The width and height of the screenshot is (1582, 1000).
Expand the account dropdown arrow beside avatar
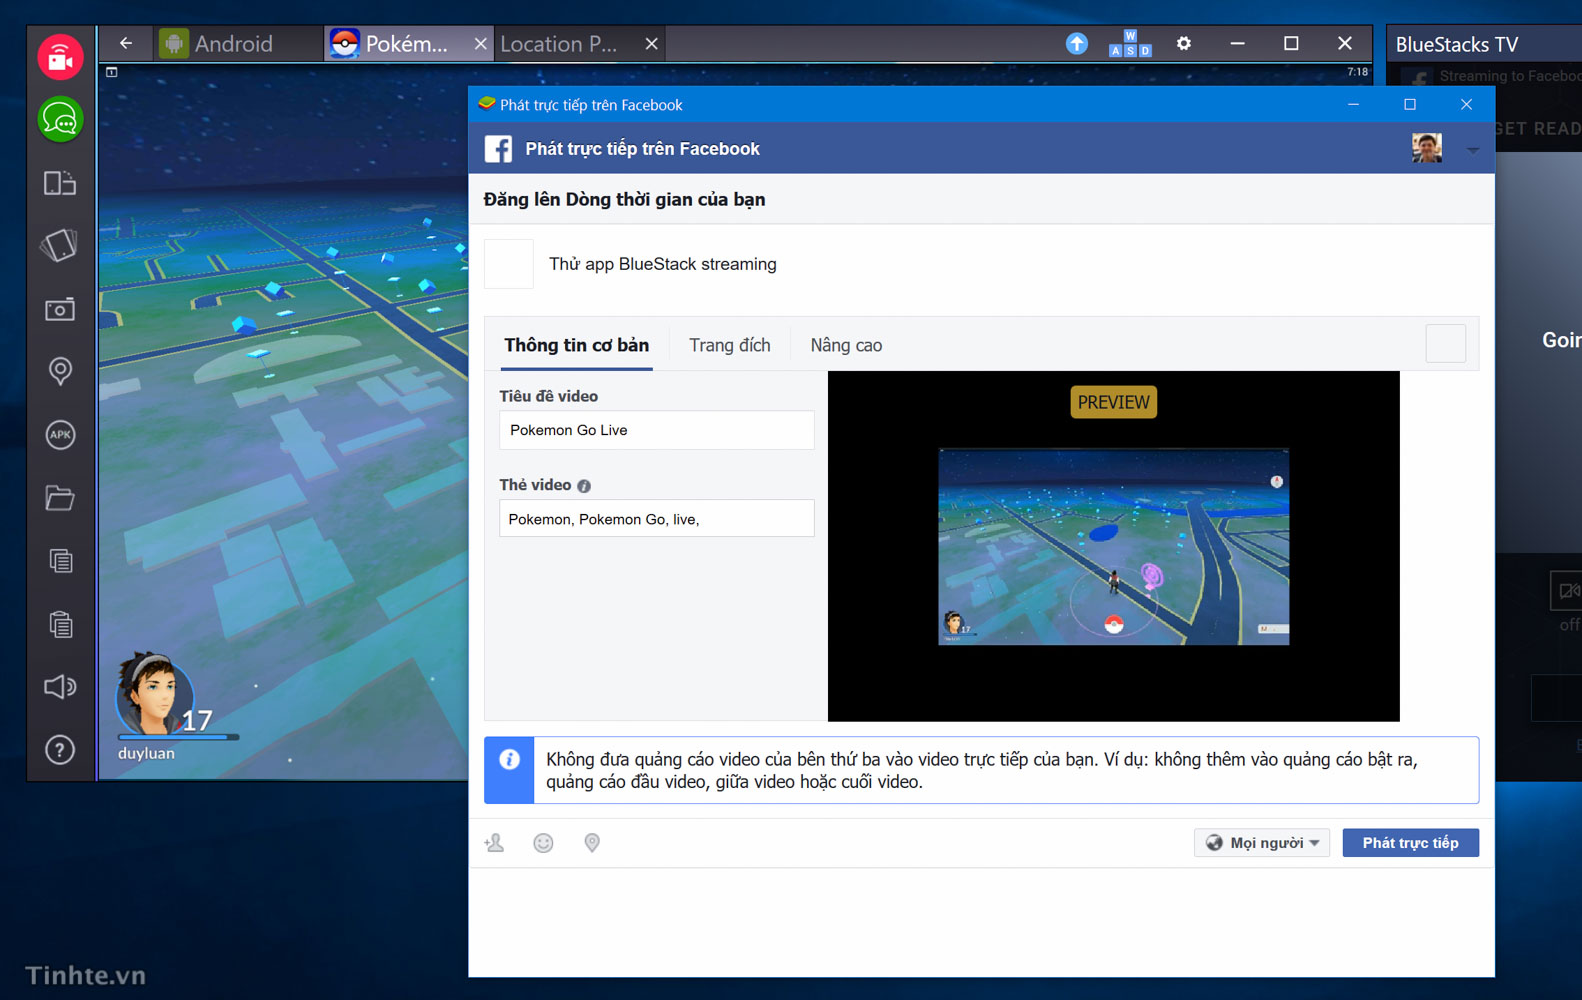coord(1473,150)
